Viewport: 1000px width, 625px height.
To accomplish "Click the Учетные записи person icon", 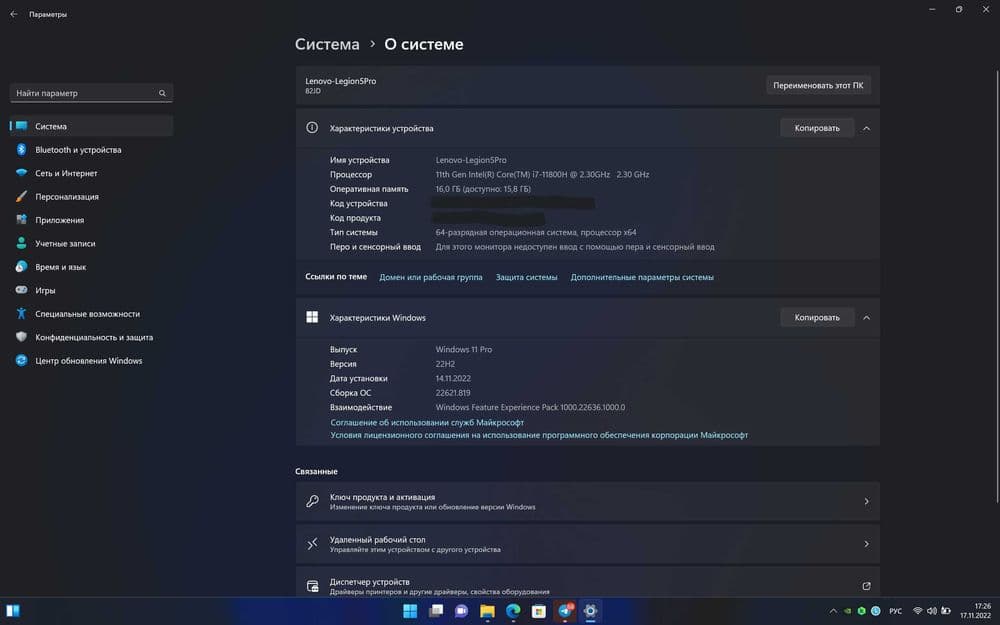I will (x=21, y=243).
